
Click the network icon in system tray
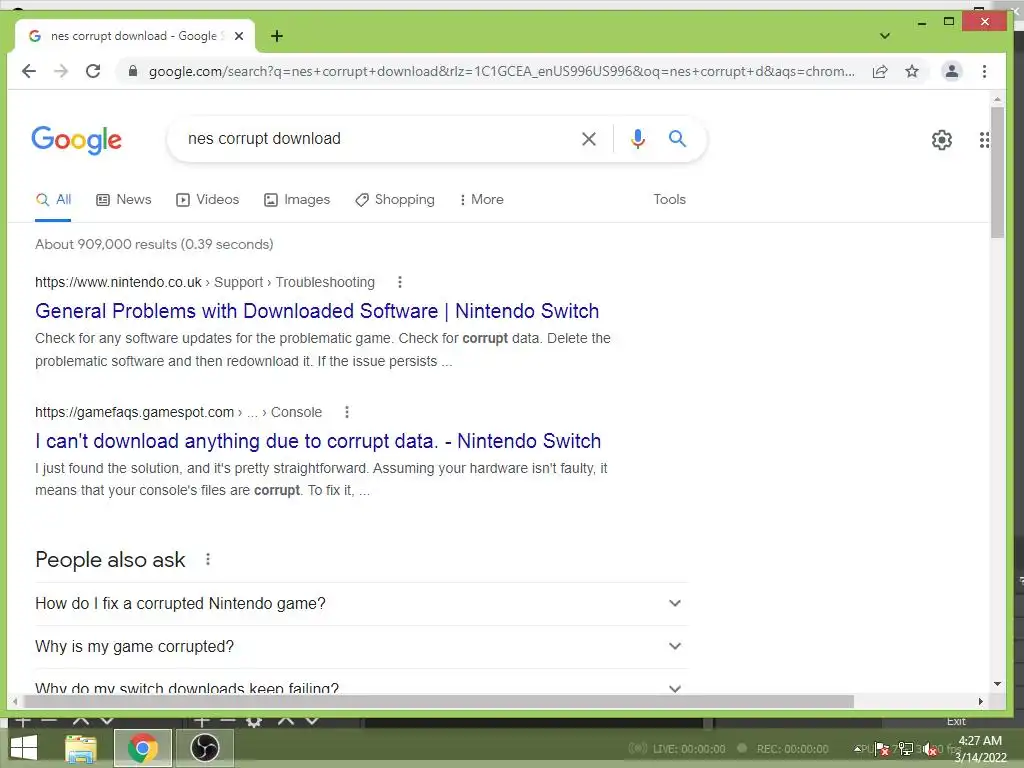905,748
